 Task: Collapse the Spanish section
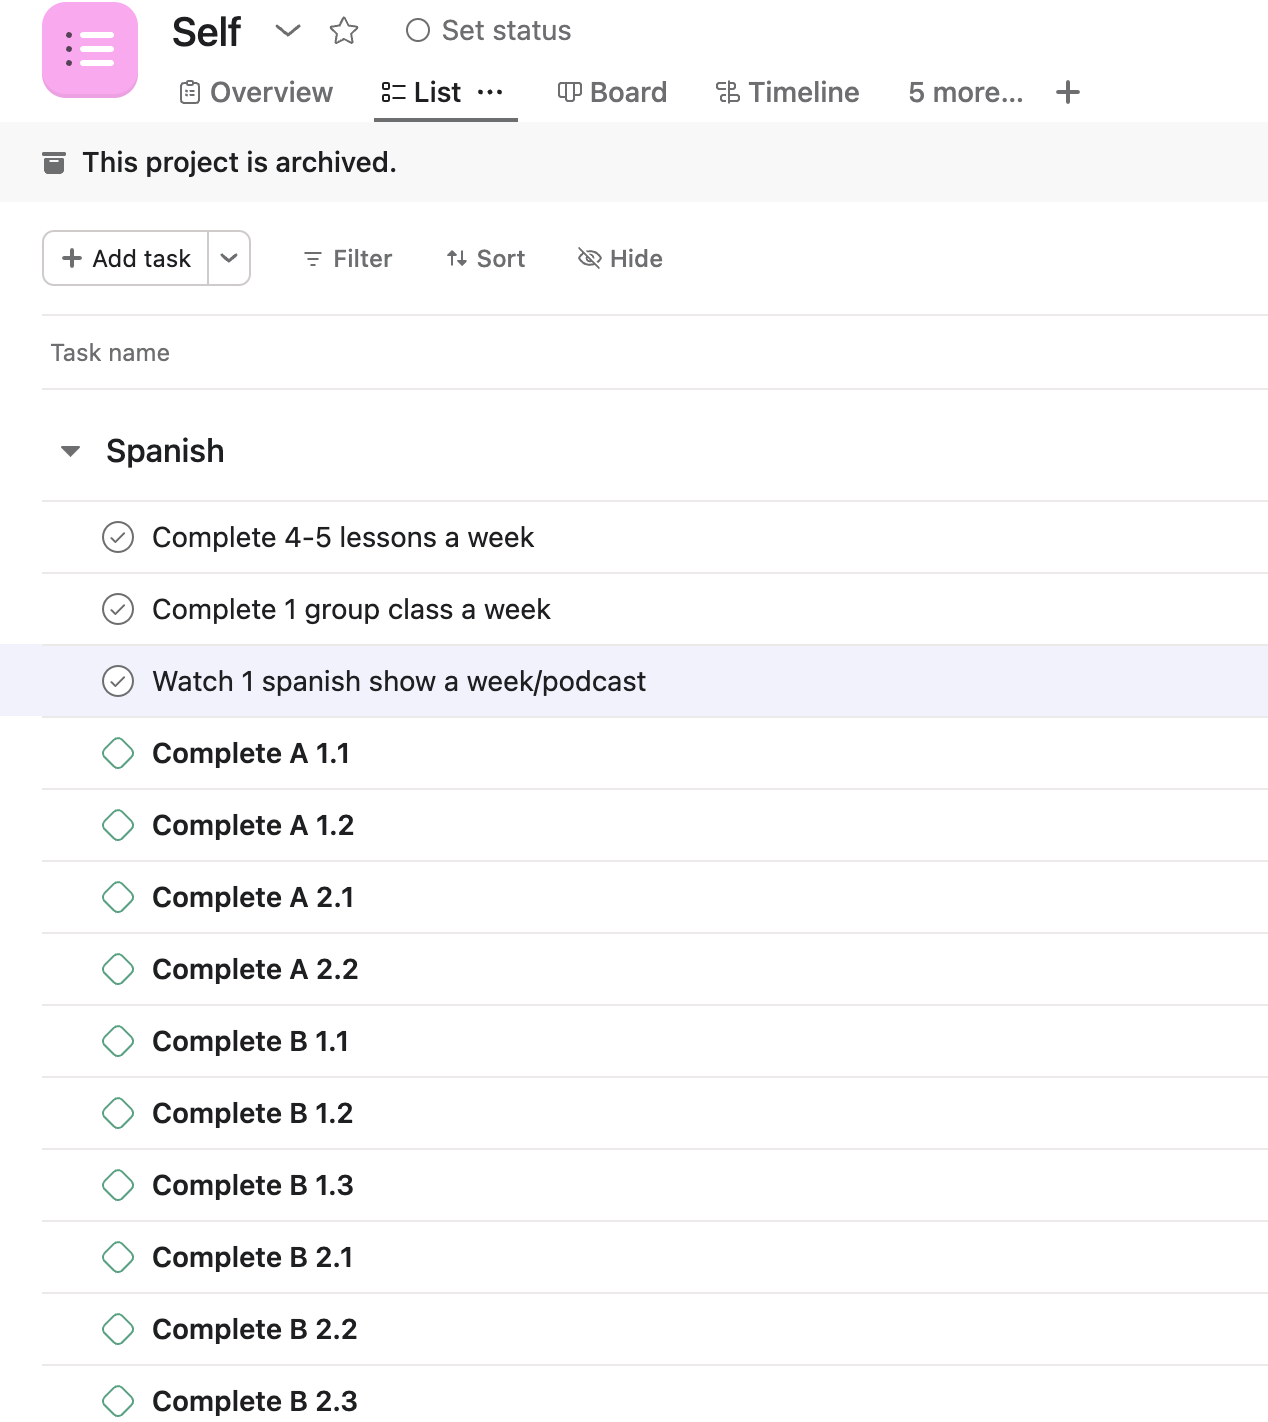click(70, 451)
